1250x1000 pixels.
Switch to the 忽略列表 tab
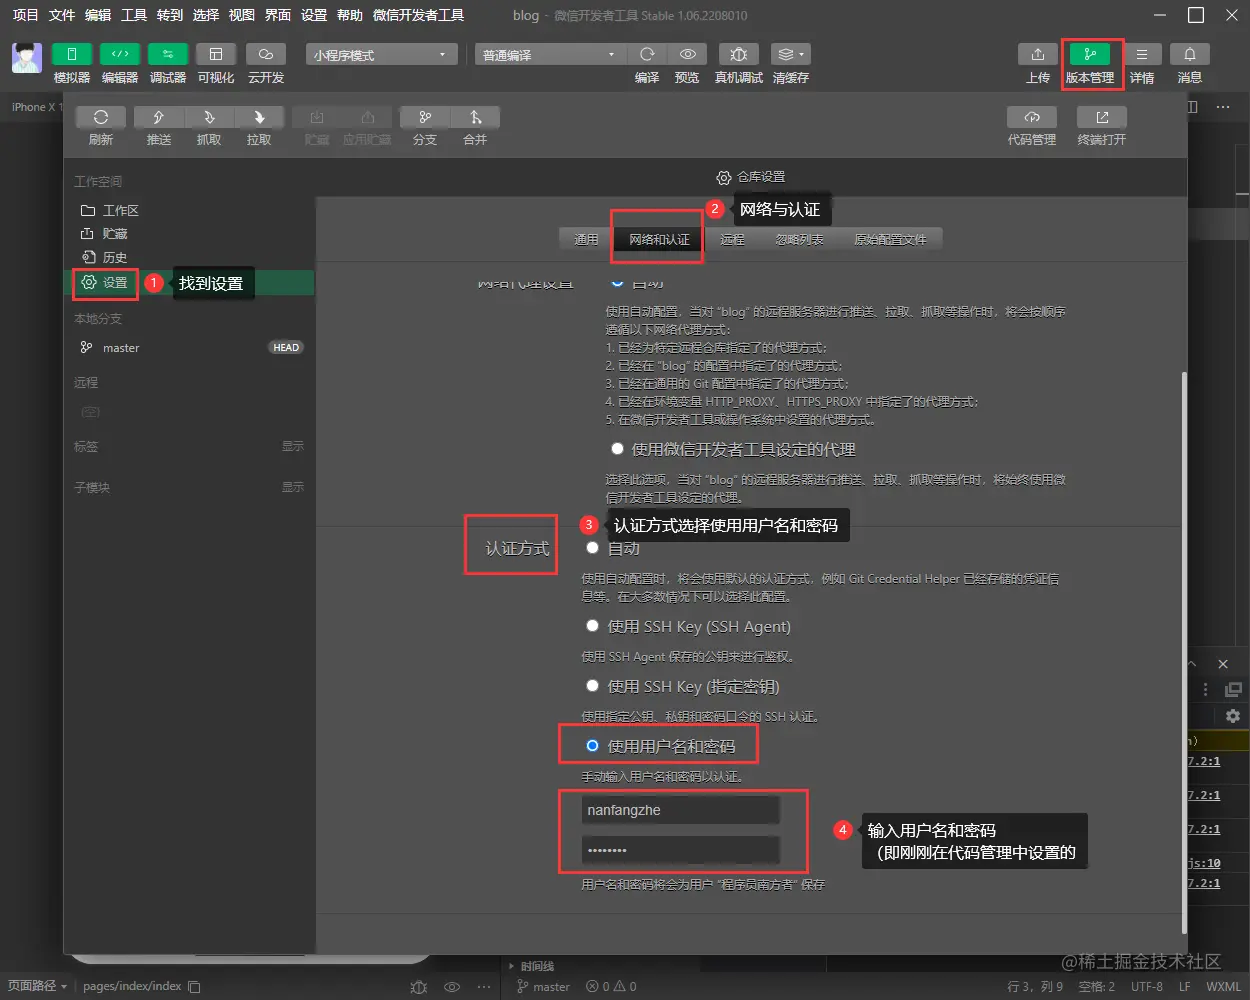tap(800, 239)
